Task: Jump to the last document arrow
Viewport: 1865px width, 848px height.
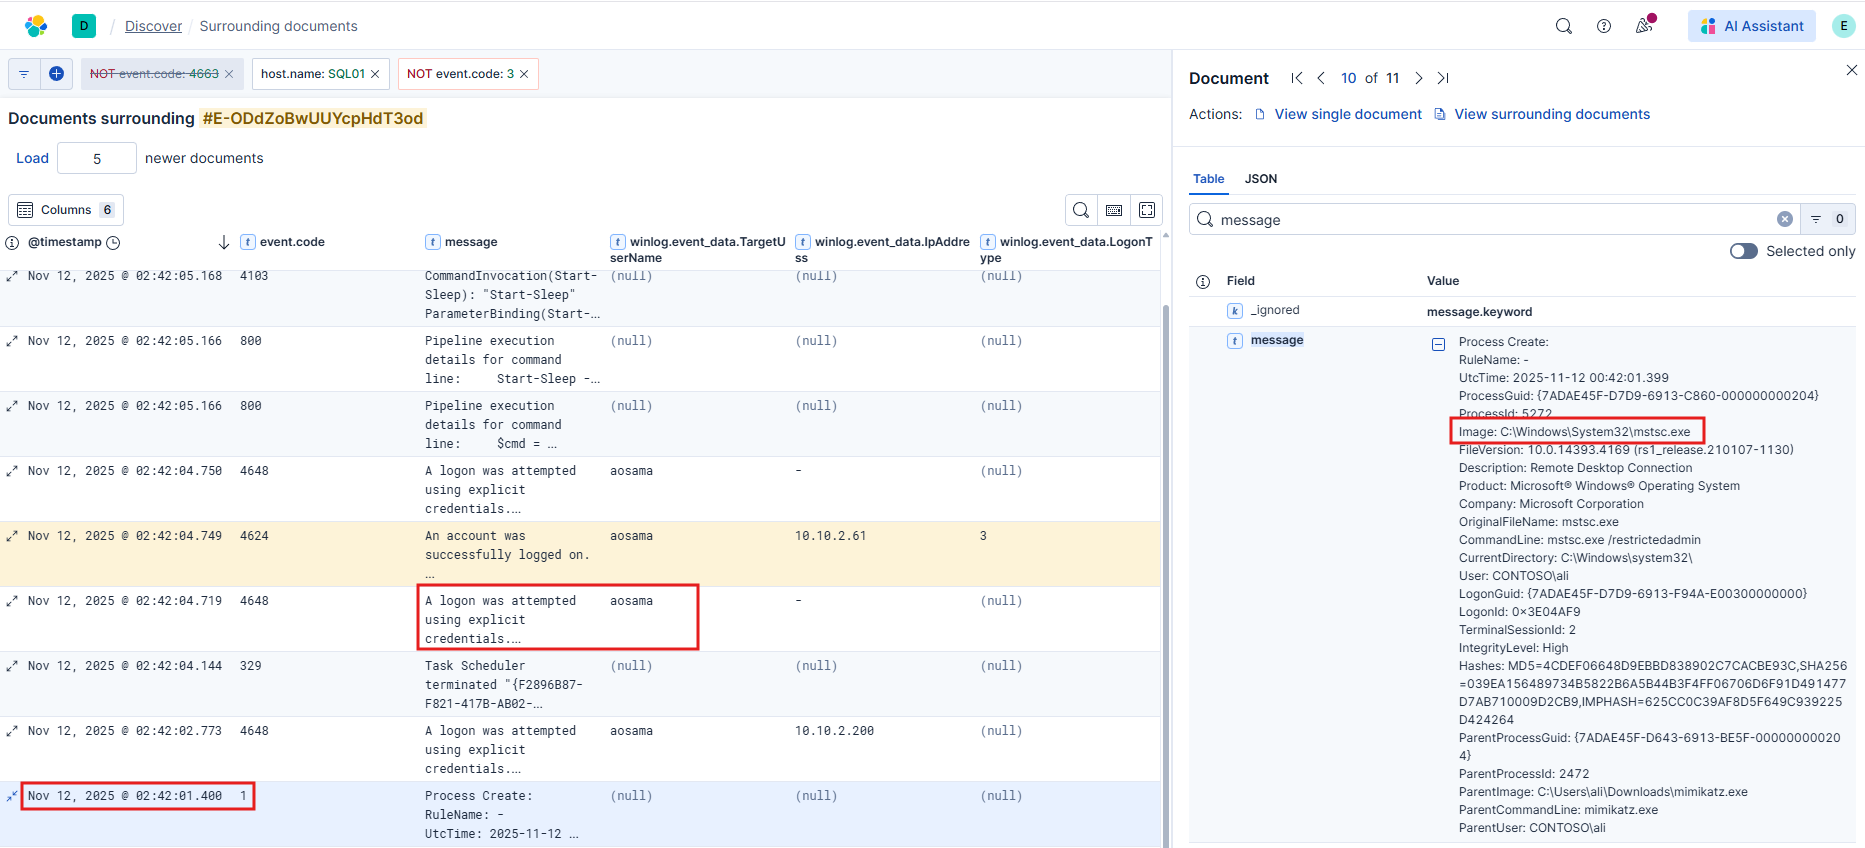Action: [x=1443, y=78]
